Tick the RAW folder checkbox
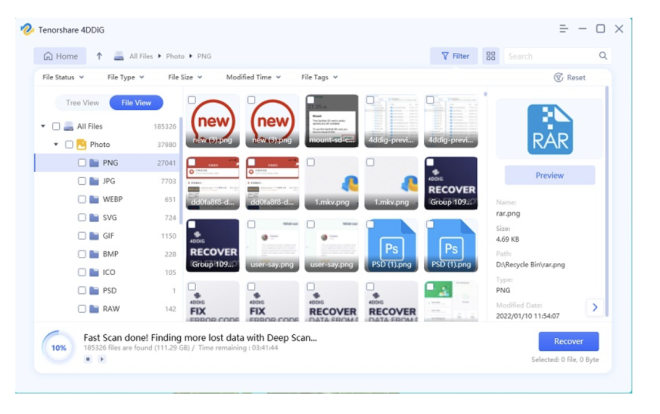Screen dimensions: 660x414 tap(82, 309)
